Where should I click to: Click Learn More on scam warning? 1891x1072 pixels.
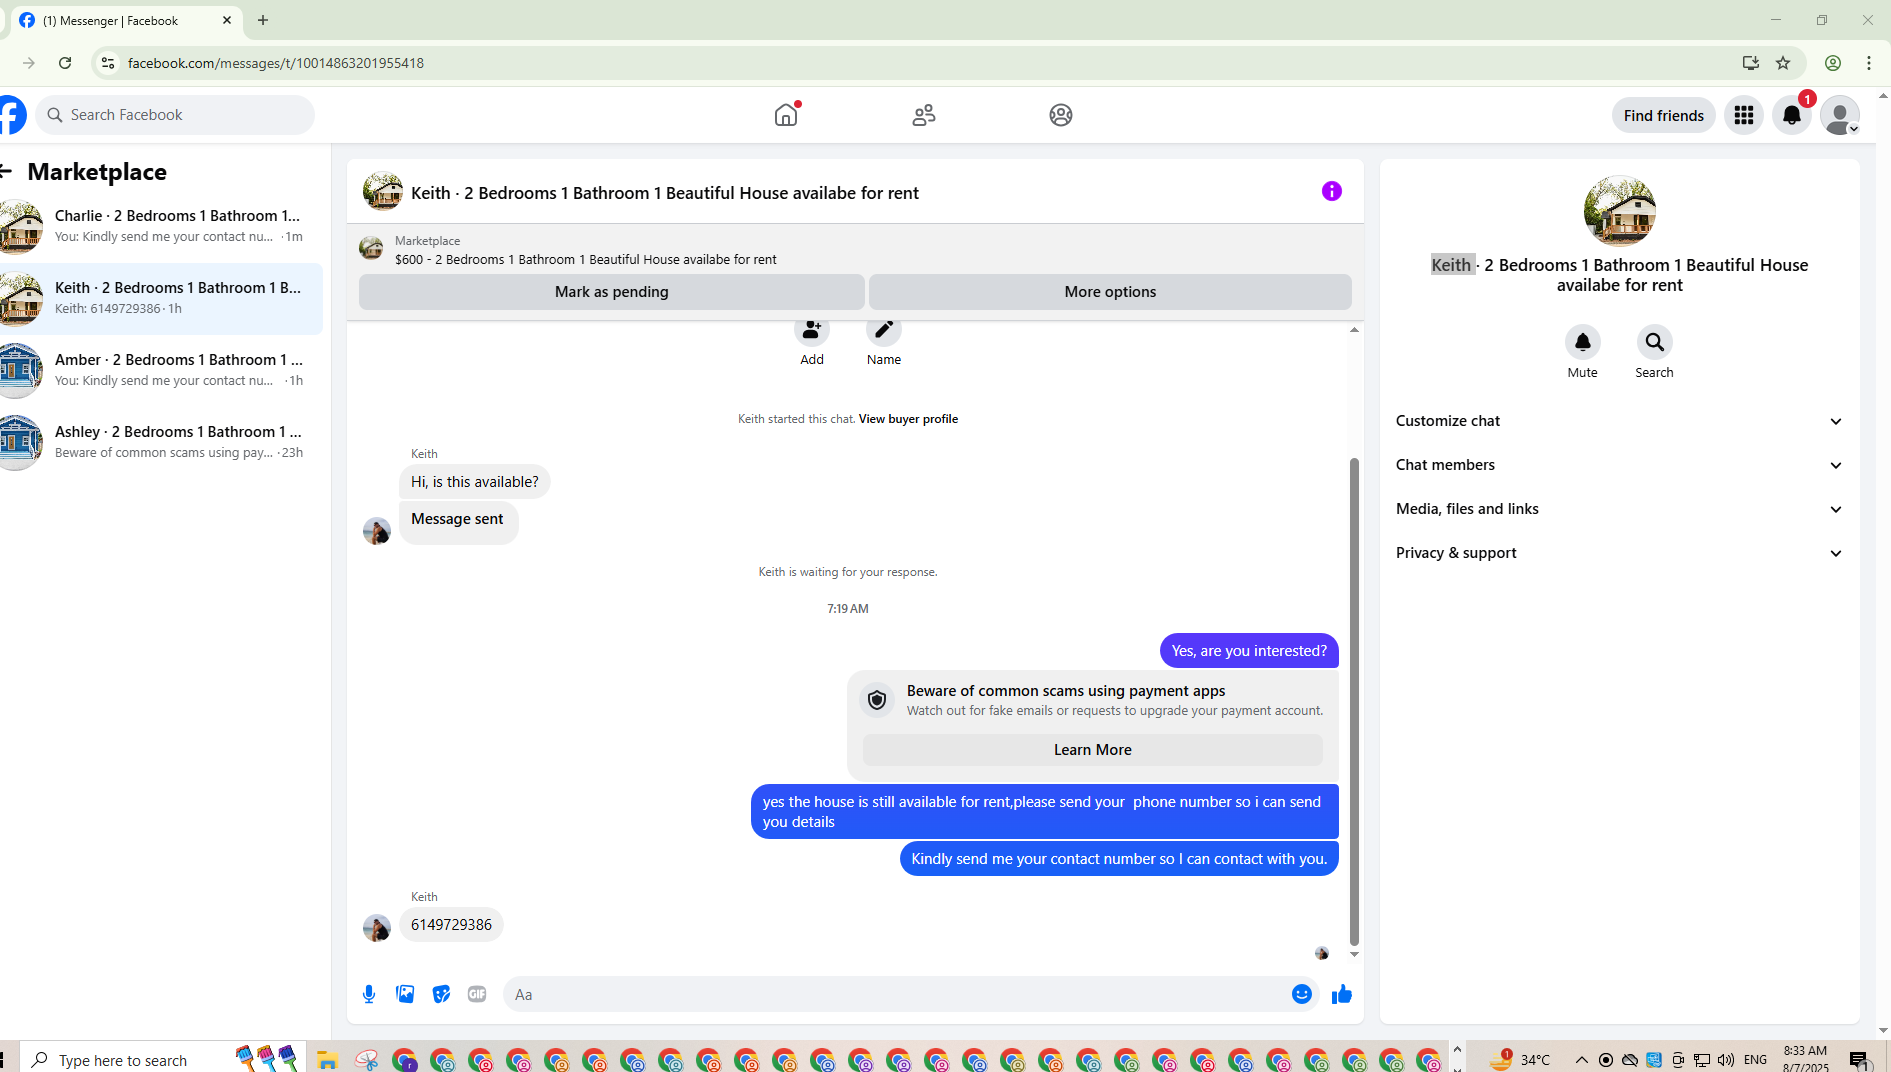pos(1093,750)
